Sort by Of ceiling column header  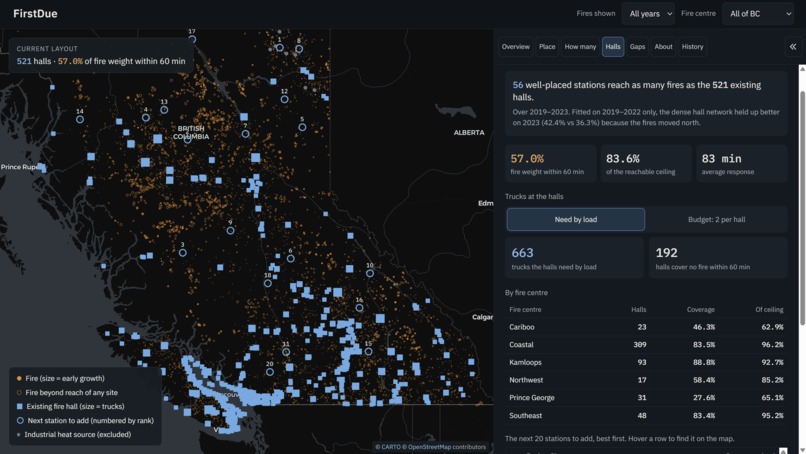pos(769,310)
